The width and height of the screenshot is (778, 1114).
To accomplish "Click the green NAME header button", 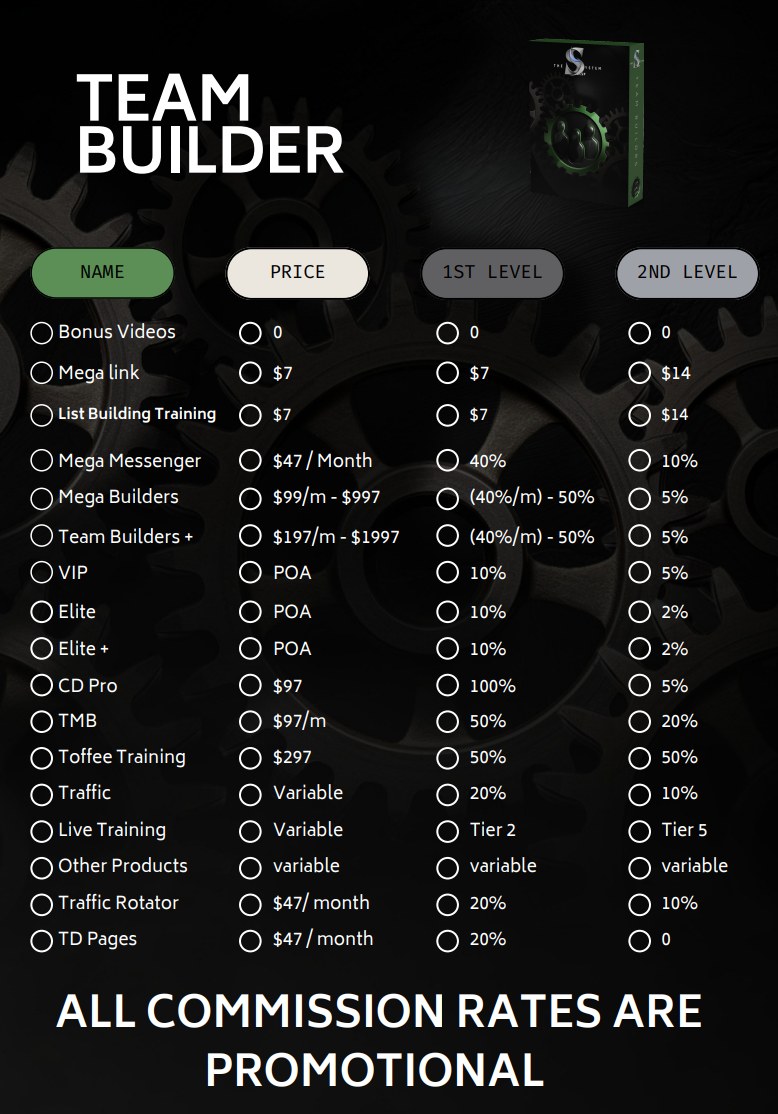I will click(x=102, y=273).
